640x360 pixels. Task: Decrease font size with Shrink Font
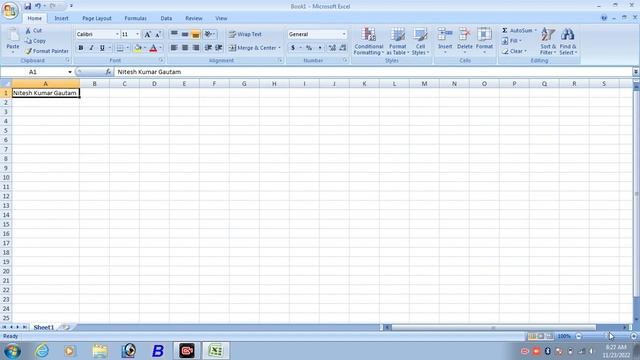(x=158, y=34)
